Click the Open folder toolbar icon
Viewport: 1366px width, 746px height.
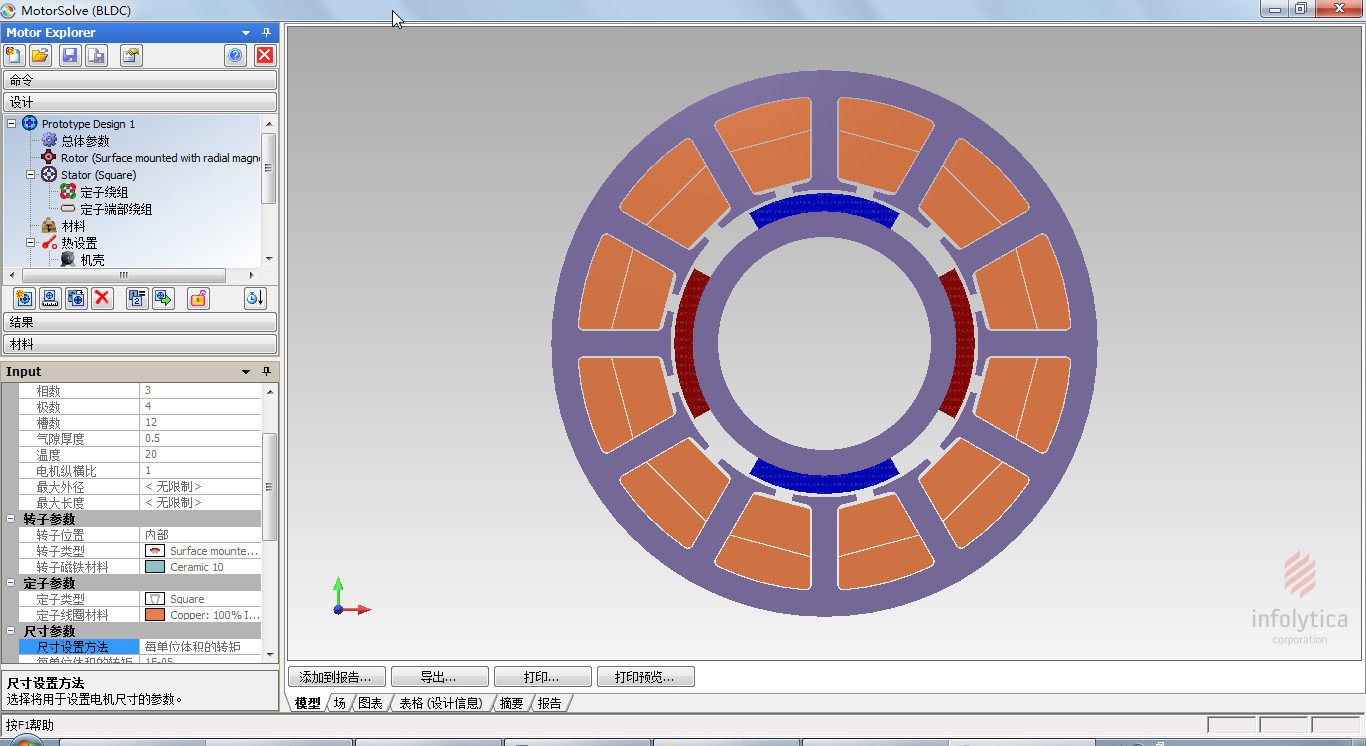pyautogui.click(x=40, y=56)
